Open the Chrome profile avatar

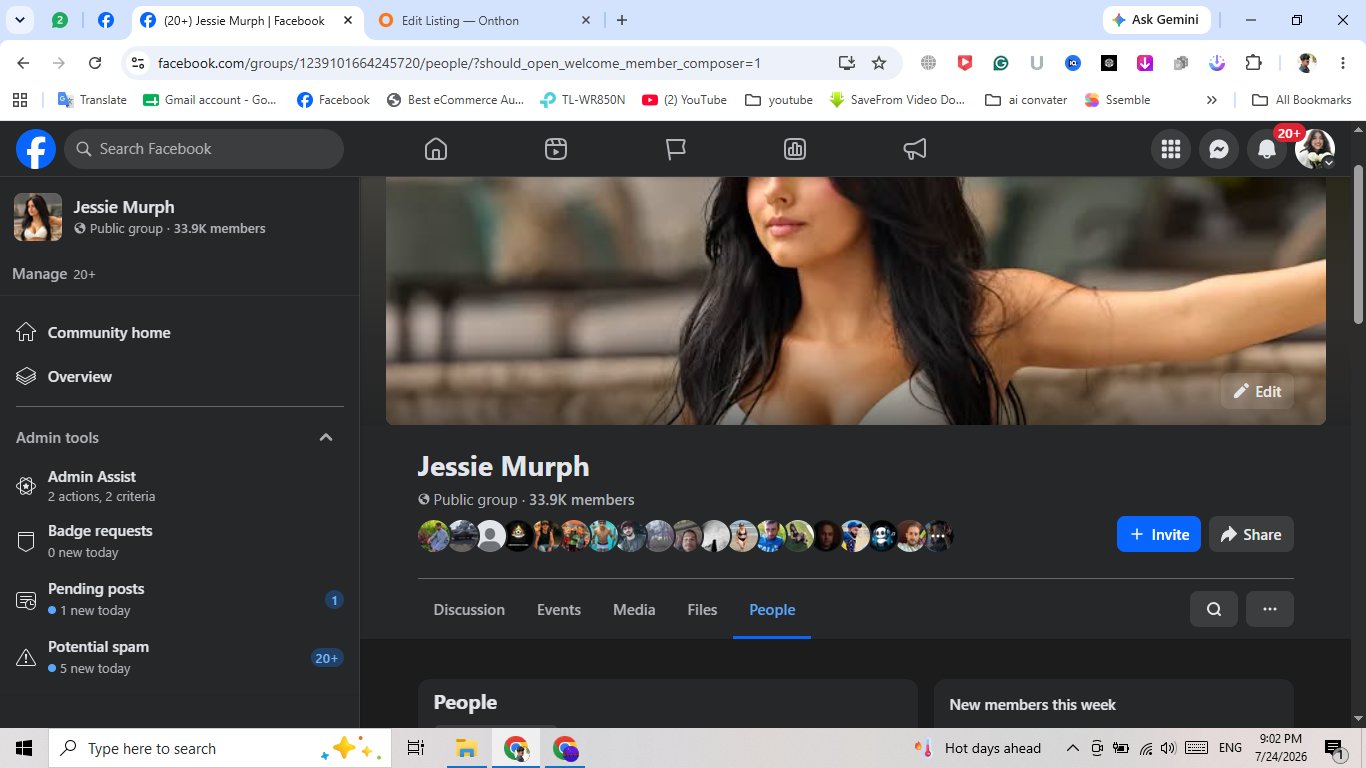(x=1306, y=62)
